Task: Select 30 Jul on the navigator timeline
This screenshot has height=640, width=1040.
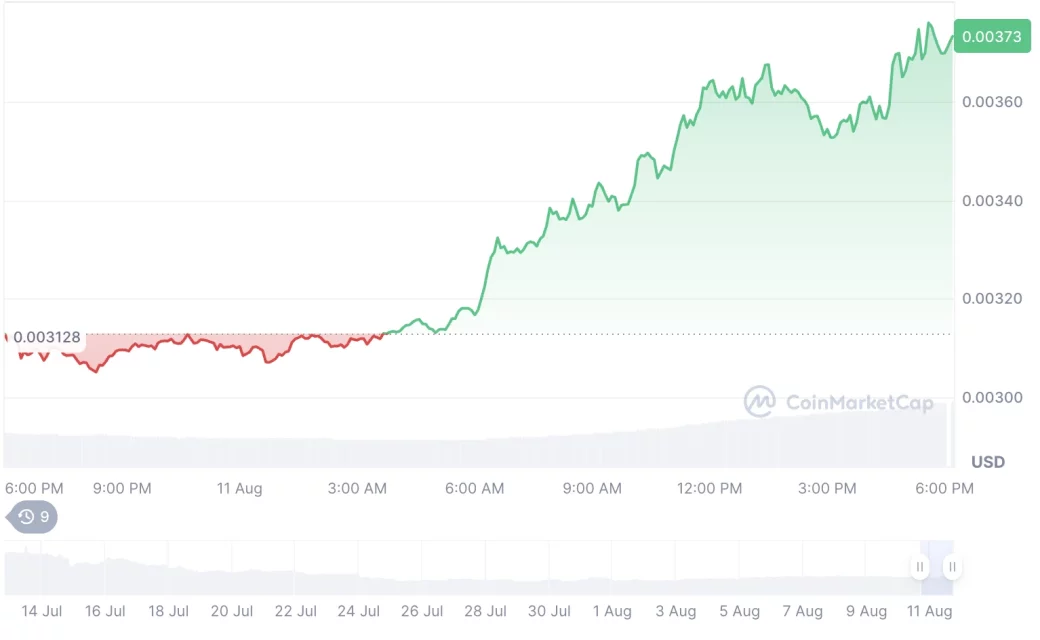Action: pyautogui.click(x=549, y=611)
